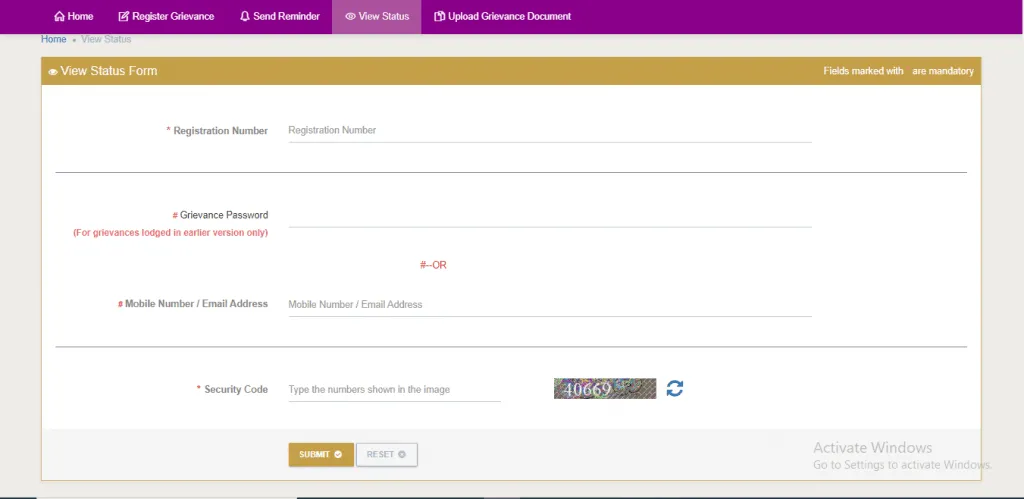Focus the Registration Number input field

point(549,131)
